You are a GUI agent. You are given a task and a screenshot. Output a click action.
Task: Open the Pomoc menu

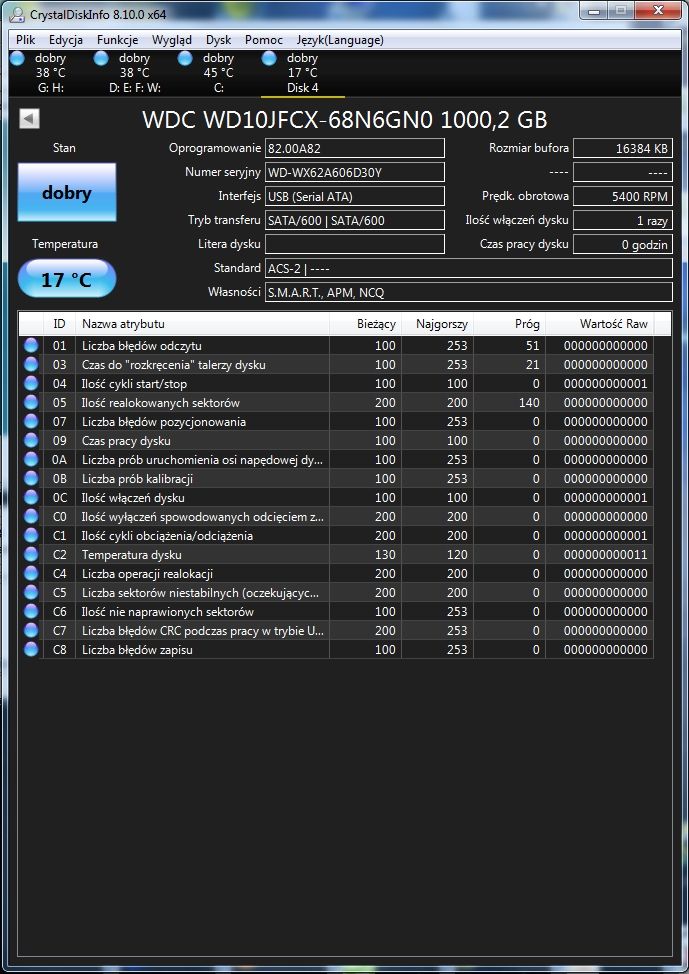click(x=264, y=40)
